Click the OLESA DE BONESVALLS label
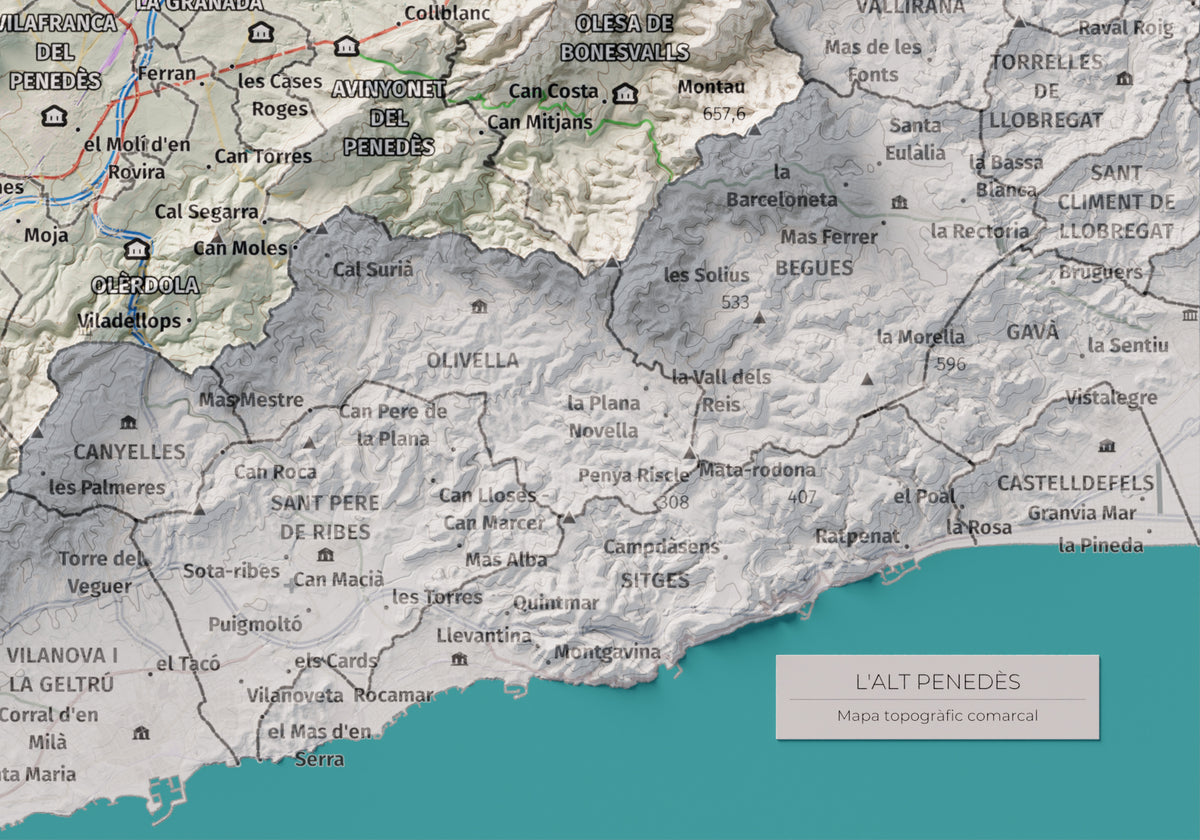 click(625, 37)
